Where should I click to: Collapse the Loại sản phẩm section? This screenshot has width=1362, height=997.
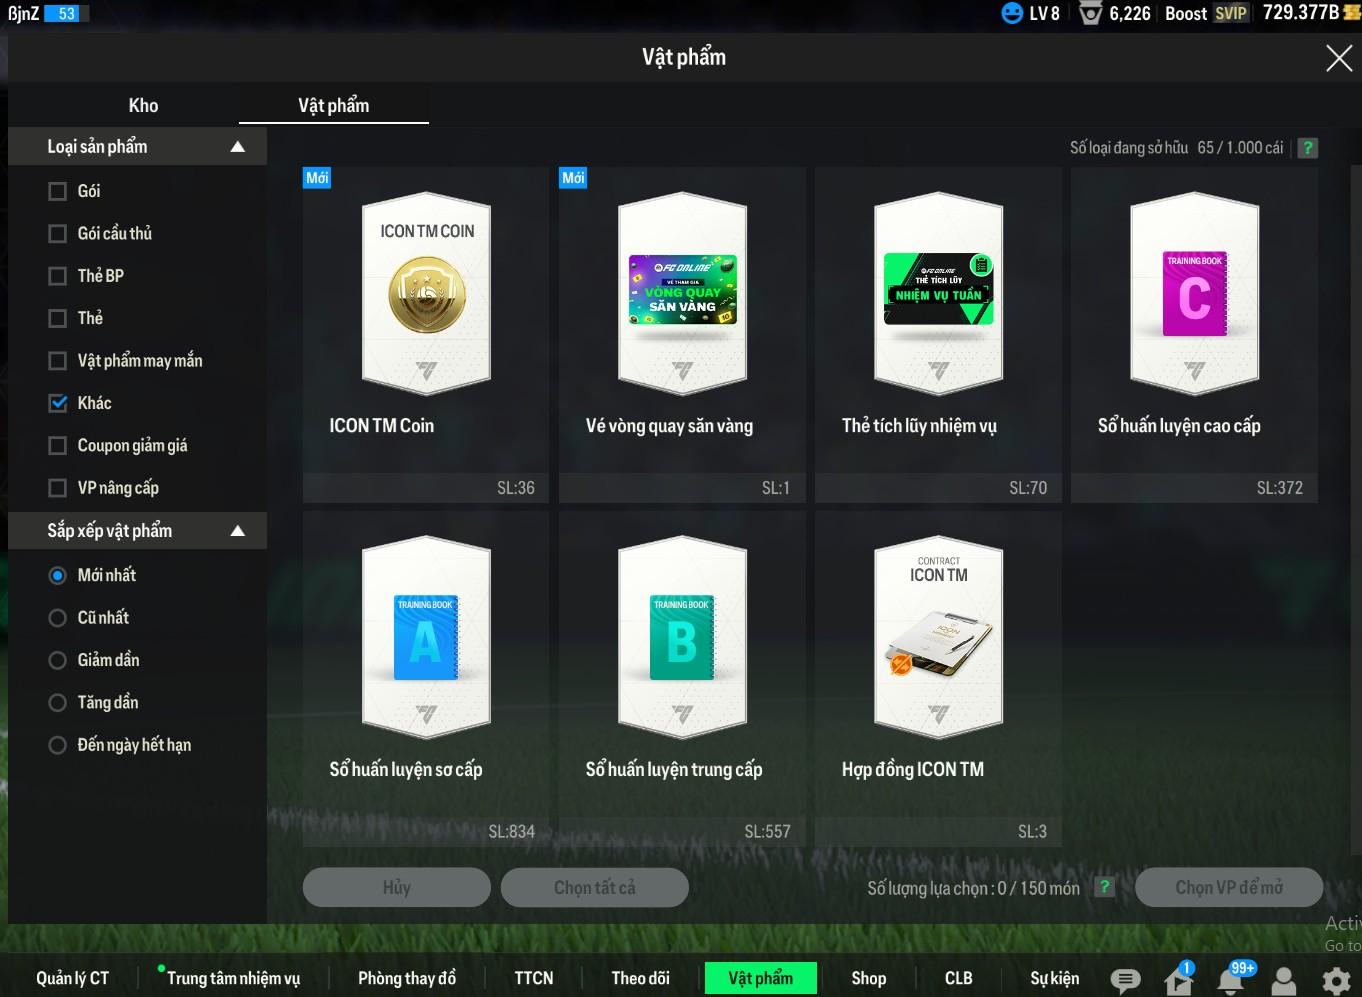[237, 147]
